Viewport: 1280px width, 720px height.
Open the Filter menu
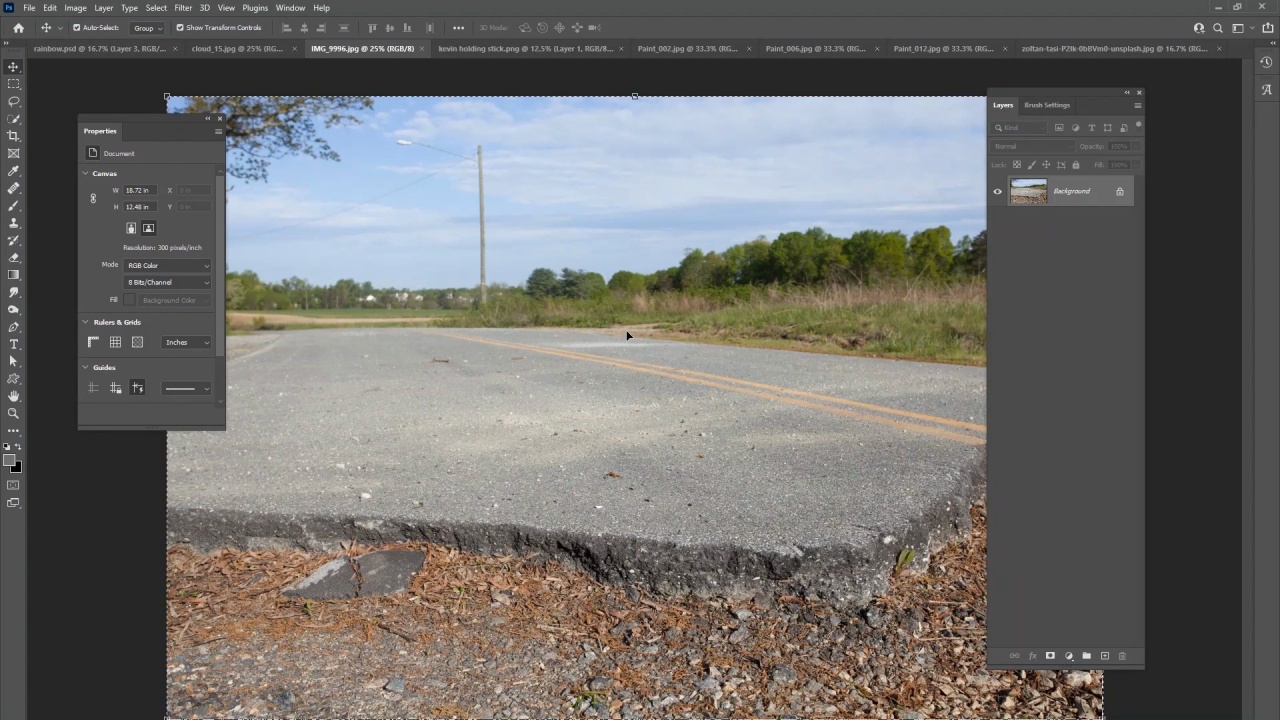coord(183,8)
